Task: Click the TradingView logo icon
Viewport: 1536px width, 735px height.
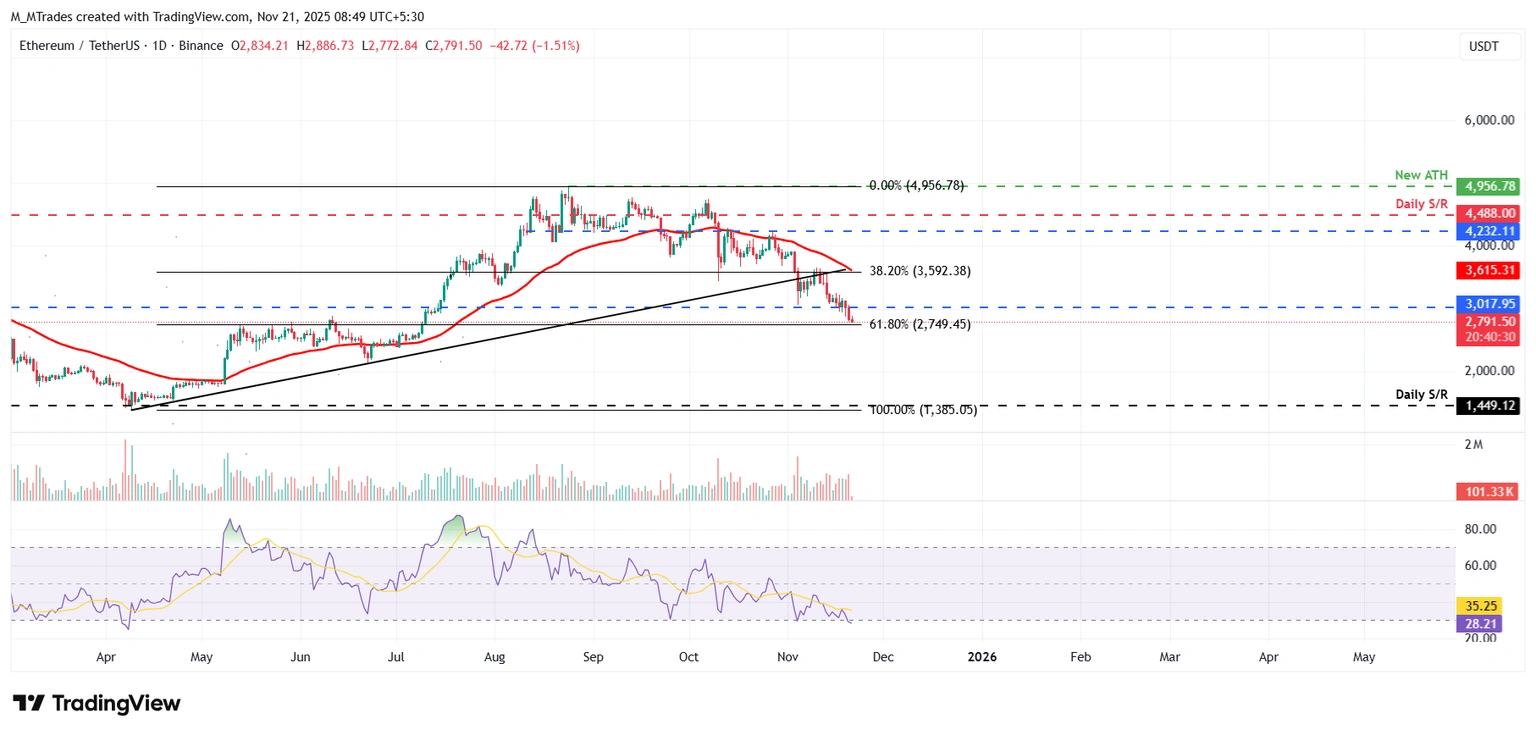Action: (x=28, y=703)
